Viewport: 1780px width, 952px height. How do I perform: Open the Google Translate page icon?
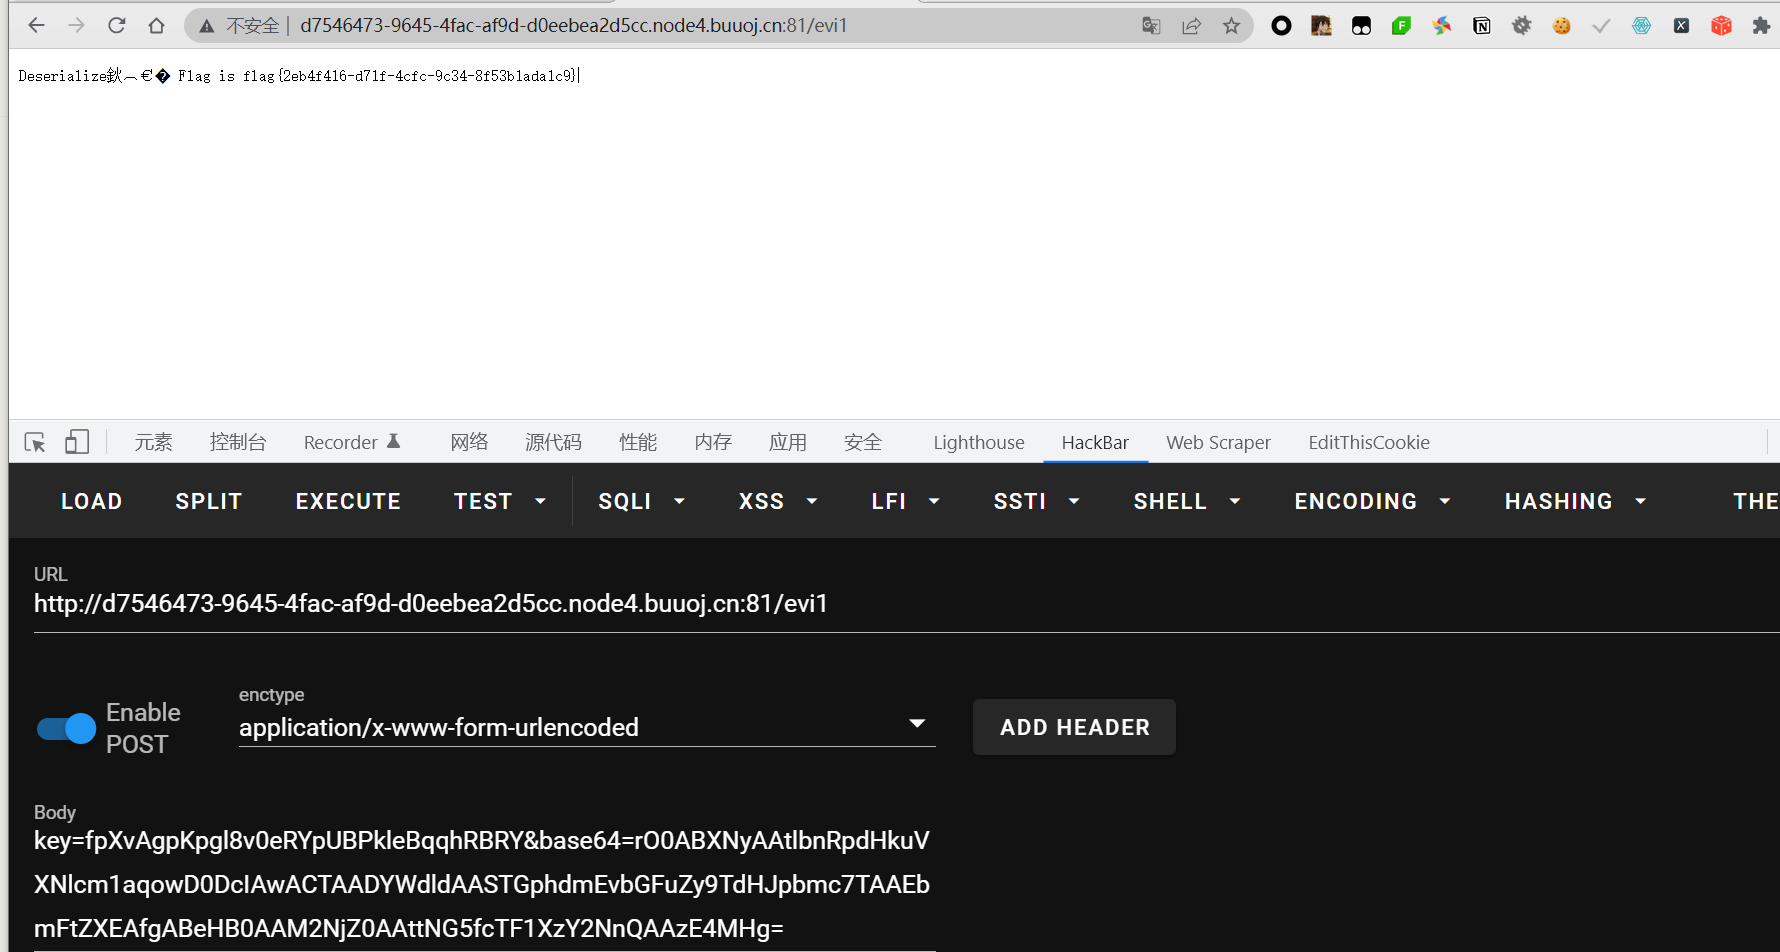pos(1151,26)
